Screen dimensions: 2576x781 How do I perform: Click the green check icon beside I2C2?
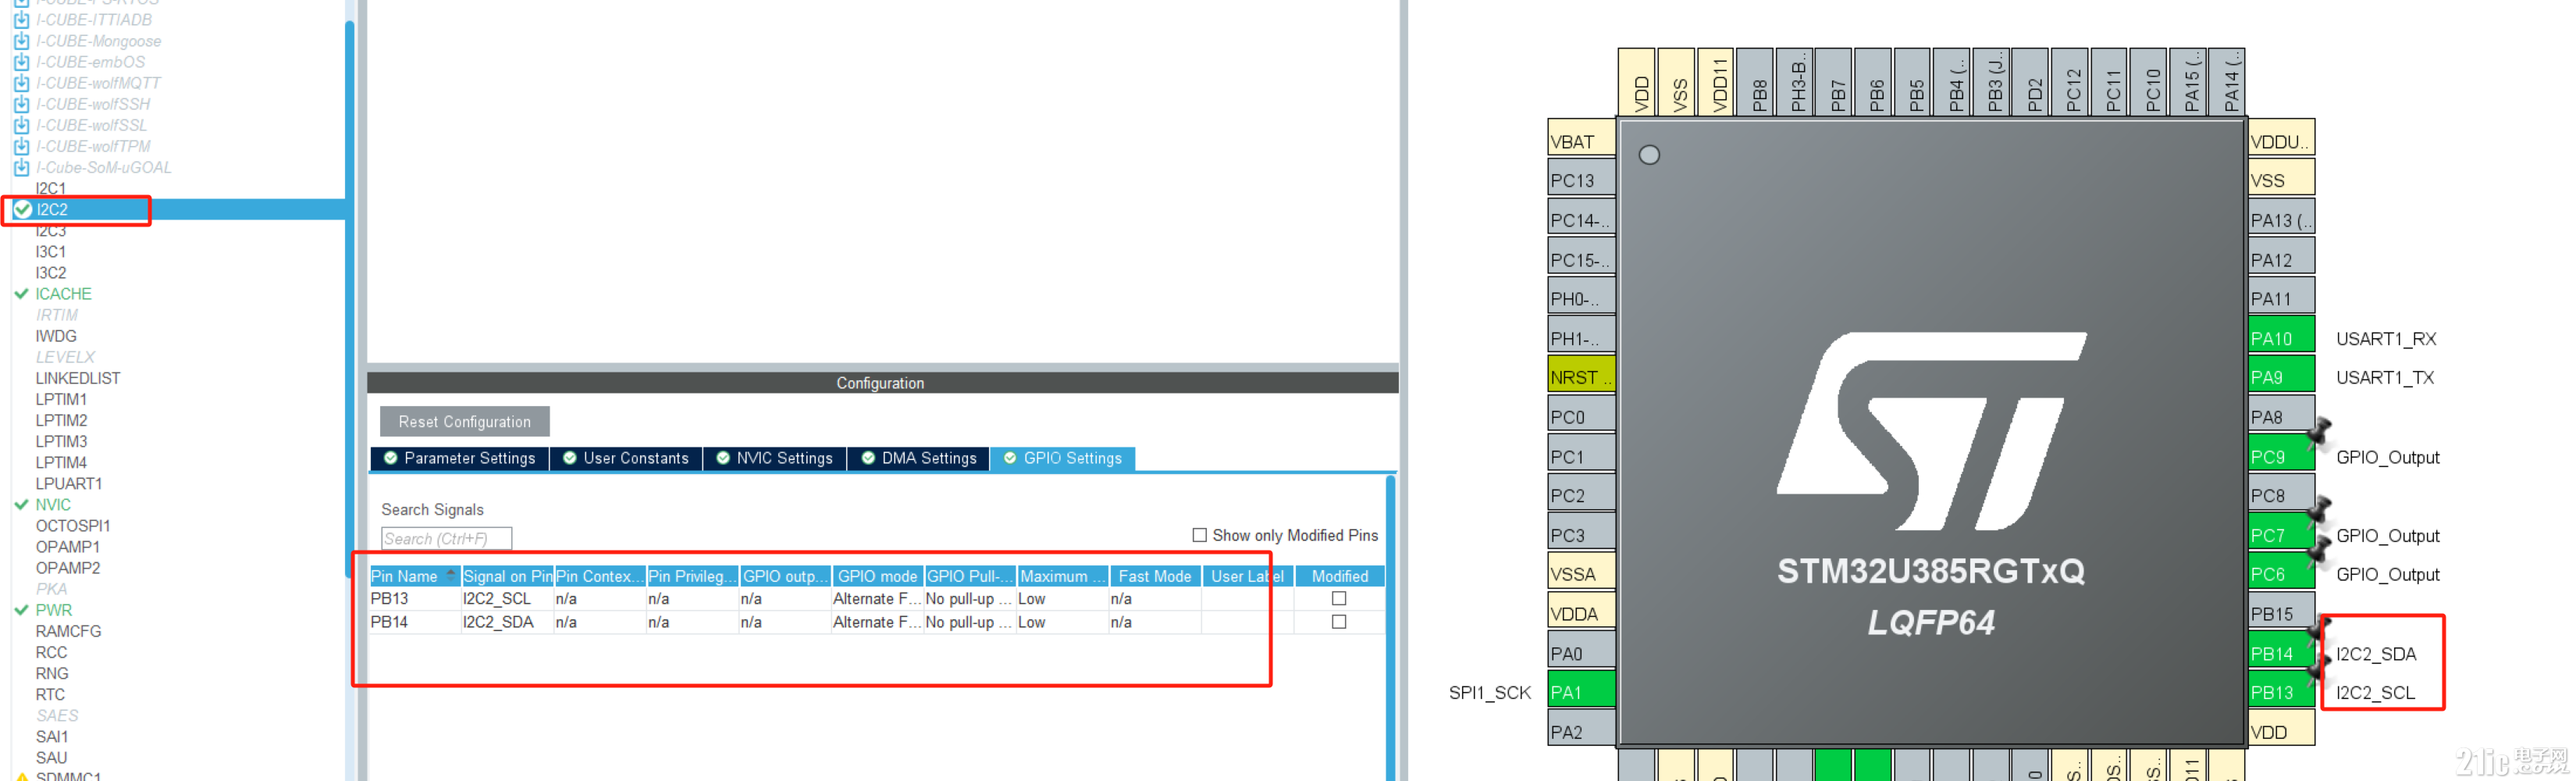click(22, 209)
